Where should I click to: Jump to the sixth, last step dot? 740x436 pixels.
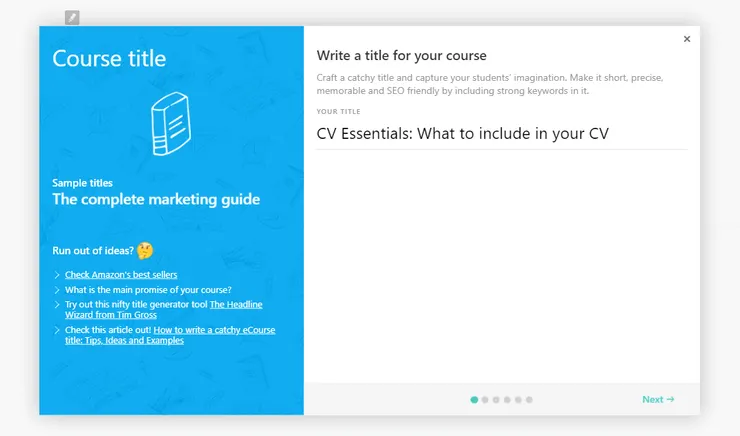[x=529, y=399]
